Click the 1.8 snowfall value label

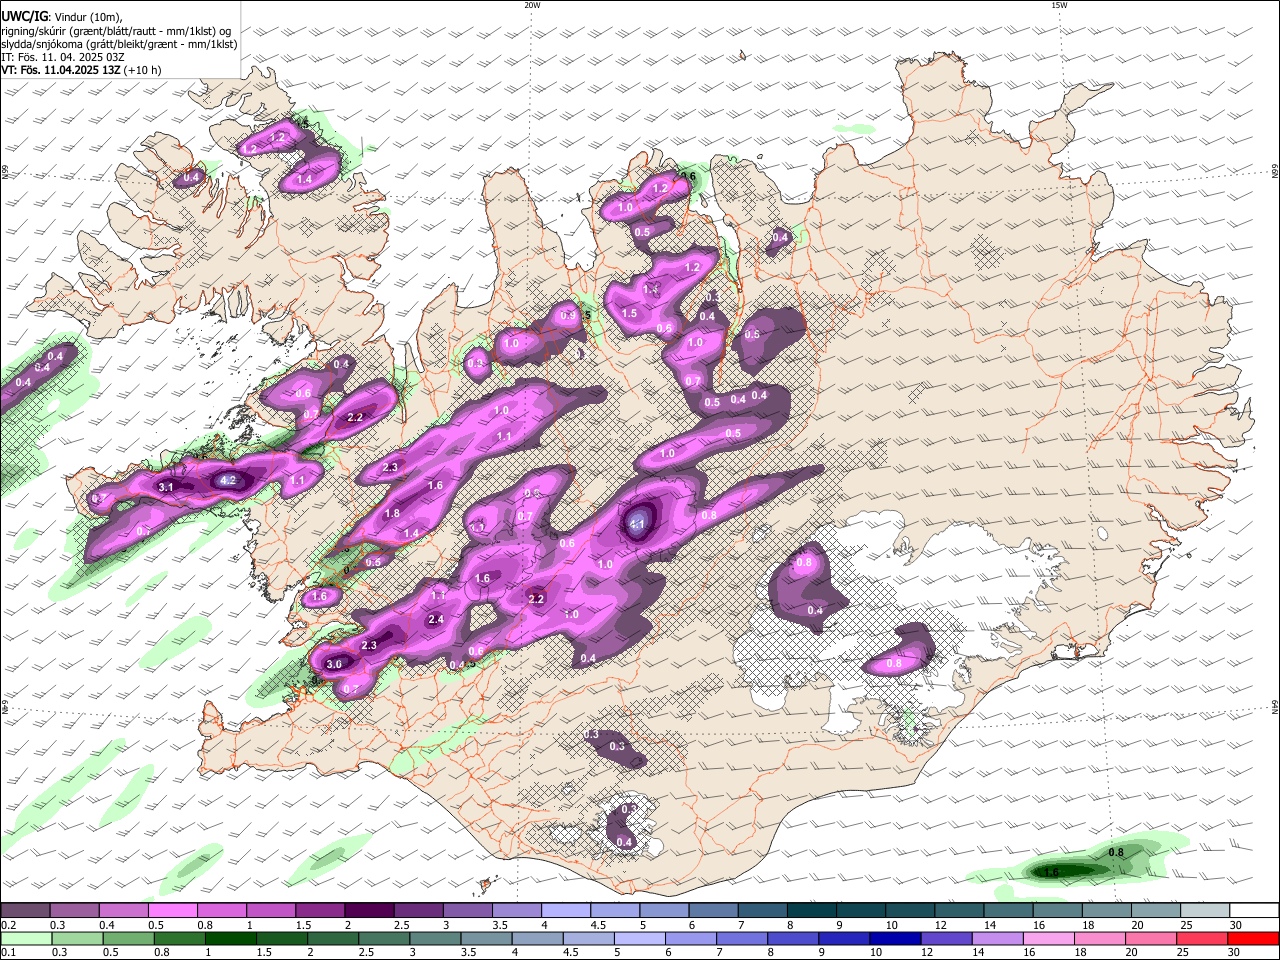point(392,513)
